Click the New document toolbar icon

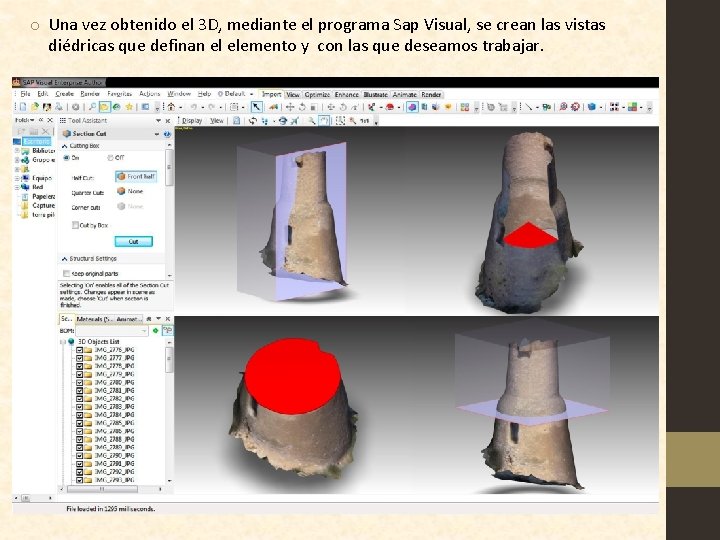coord(22,107)
